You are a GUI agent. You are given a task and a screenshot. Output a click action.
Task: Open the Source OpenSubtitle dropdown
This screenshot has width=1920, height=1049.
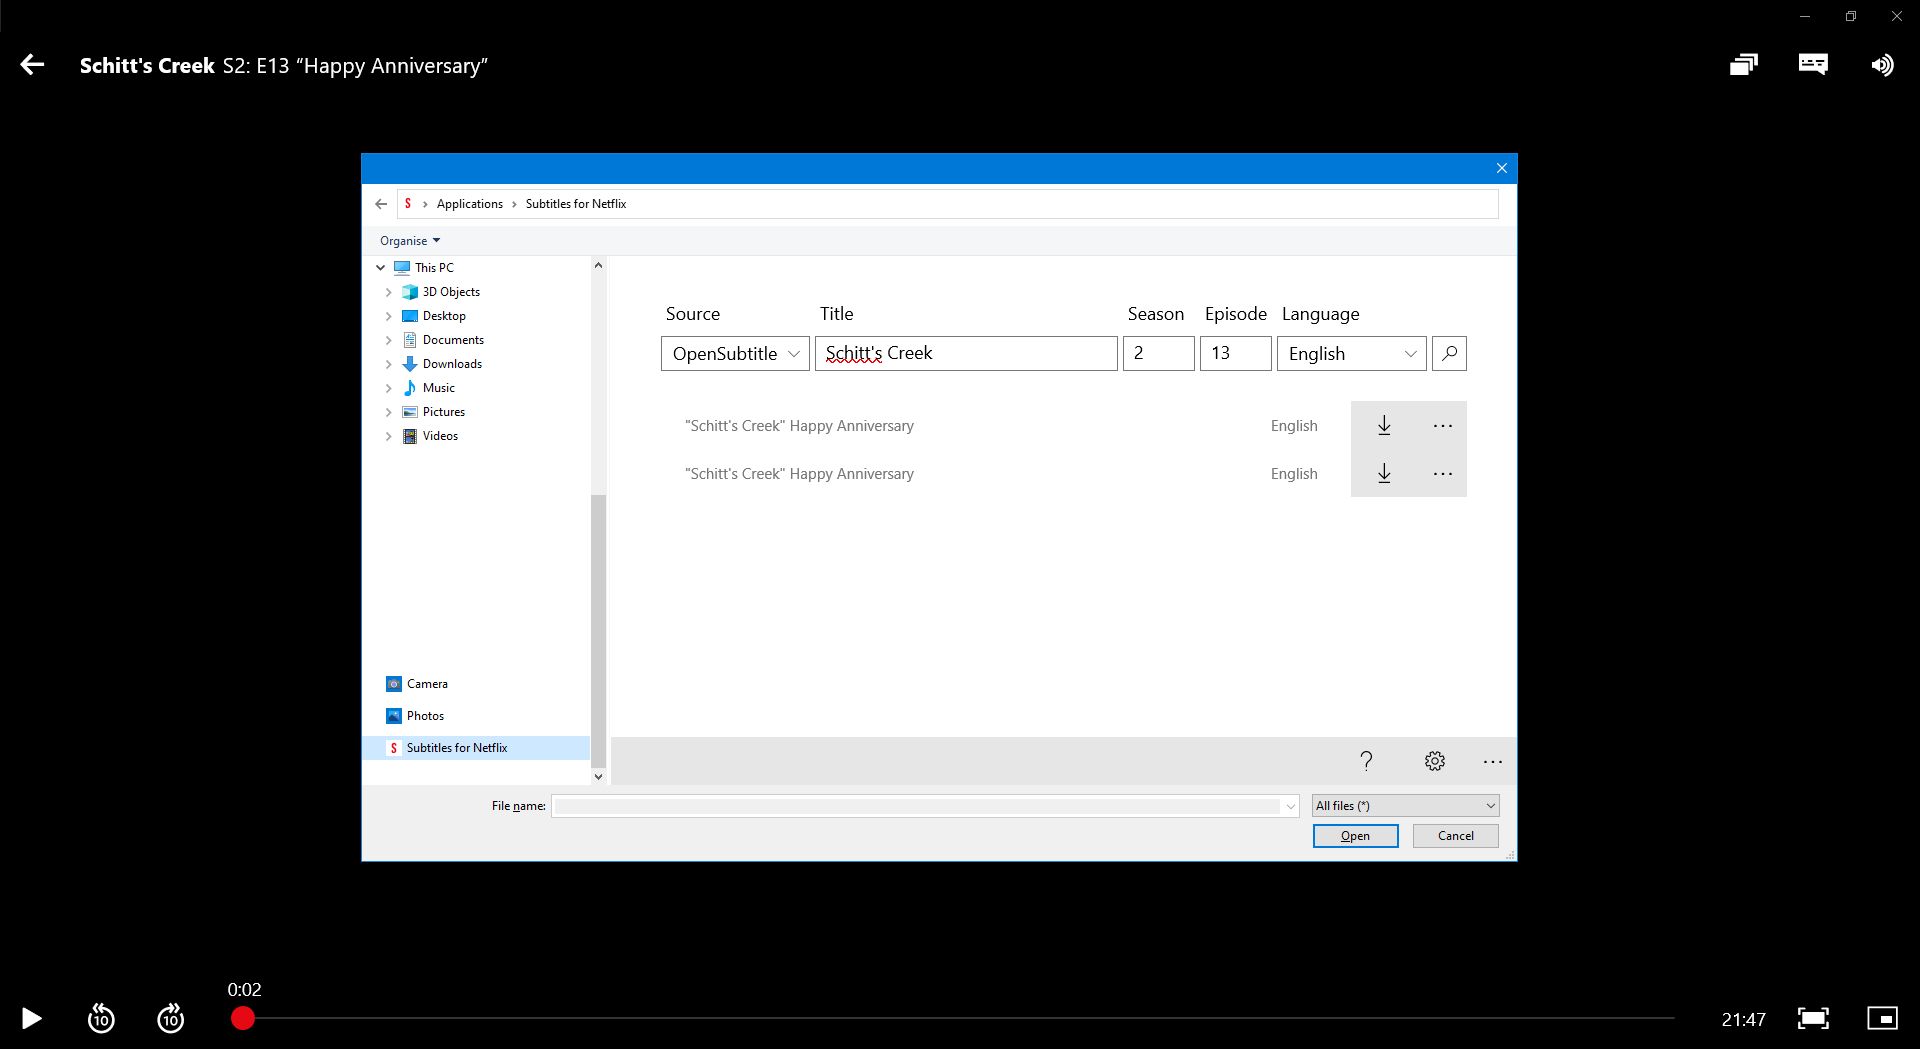pyautogui.click(x=735, y=353)
